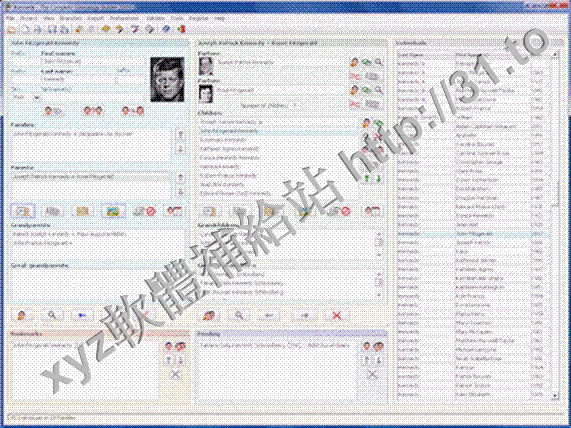Select child Rosemary Kennedy in Children list
The image size is (571, 428).
click(x=279, y=140)
